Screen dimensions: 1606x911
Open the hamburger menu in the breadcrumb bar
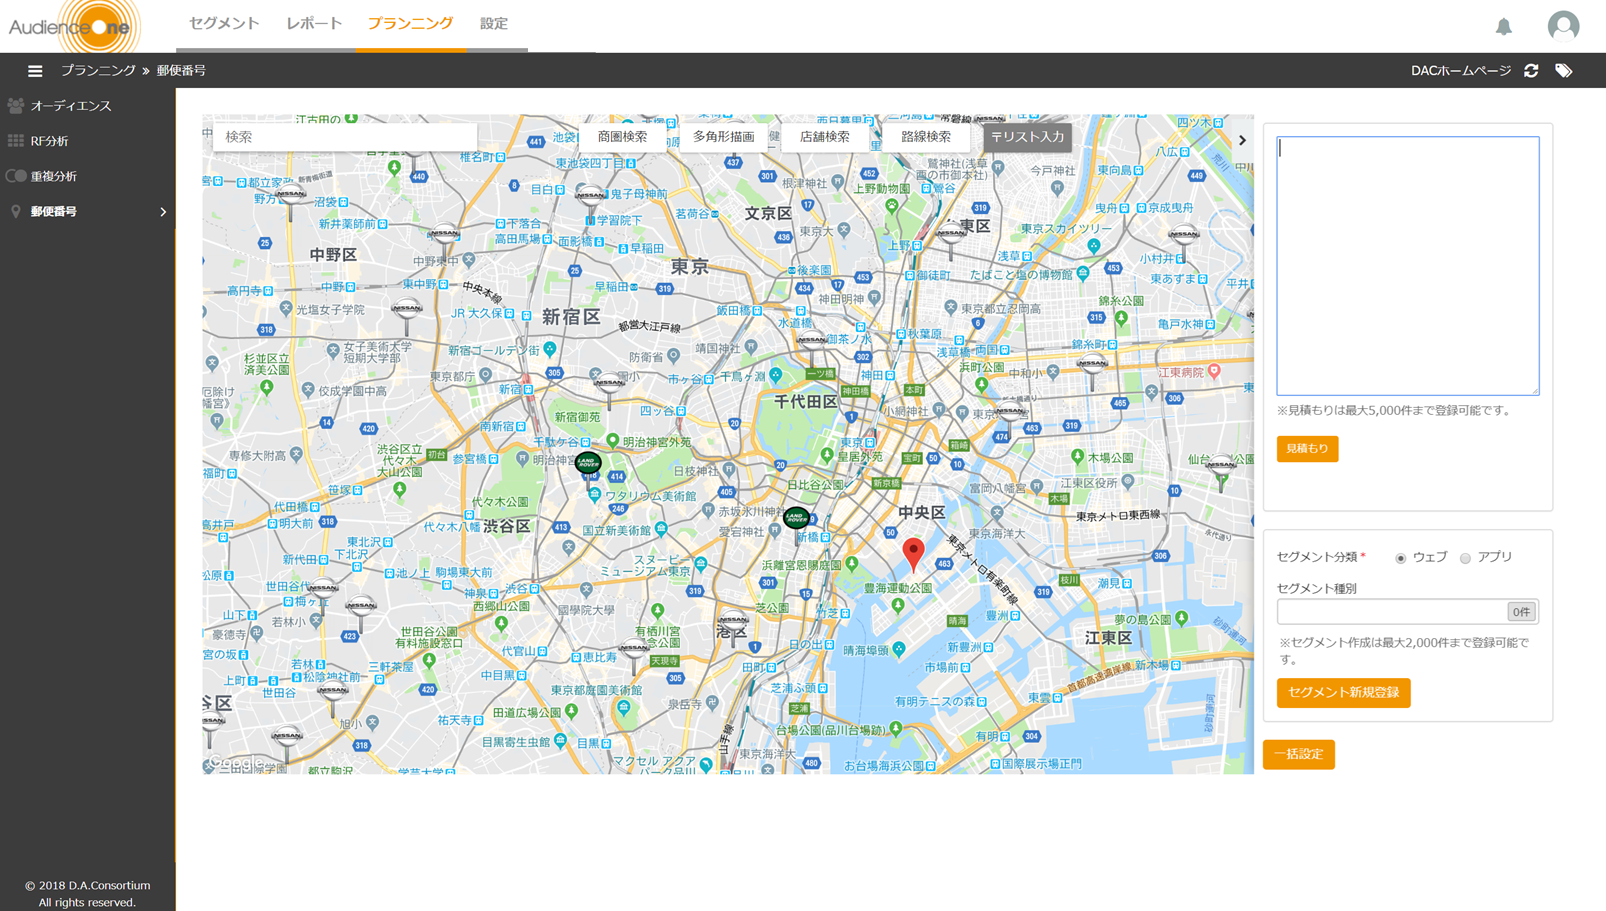click(x=34, y=70)
